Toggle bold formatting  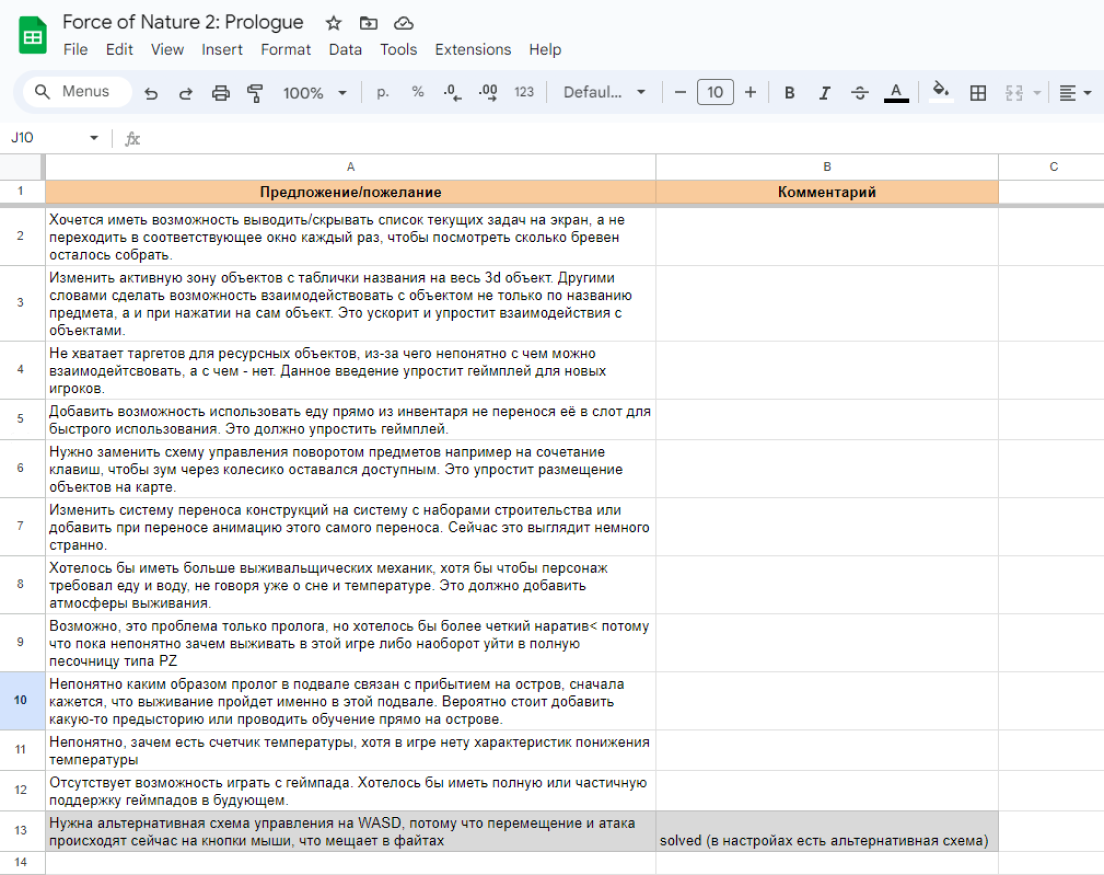coord(789,93)
